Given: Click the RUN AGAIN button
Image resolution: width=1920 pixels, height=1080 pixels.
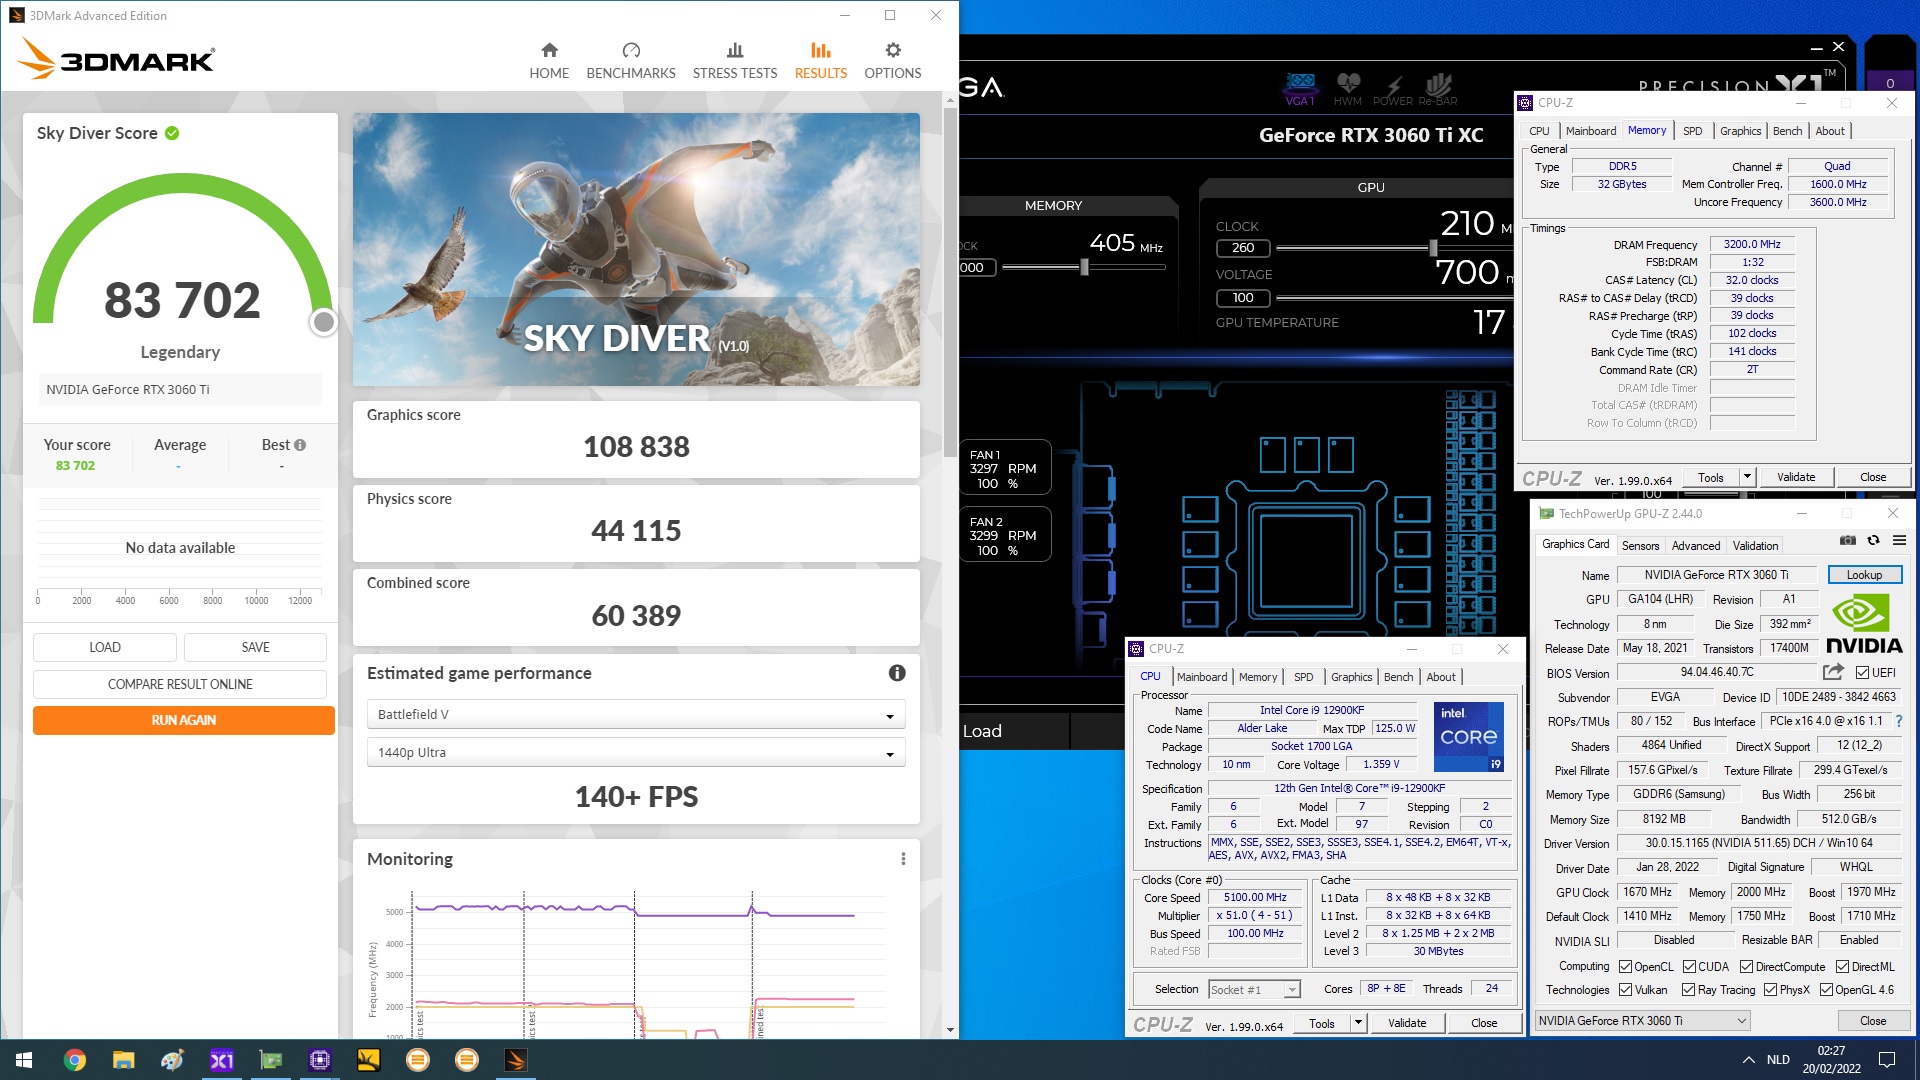Looking at the screenshot, I should pyautogui.click(x=184, y=720).
